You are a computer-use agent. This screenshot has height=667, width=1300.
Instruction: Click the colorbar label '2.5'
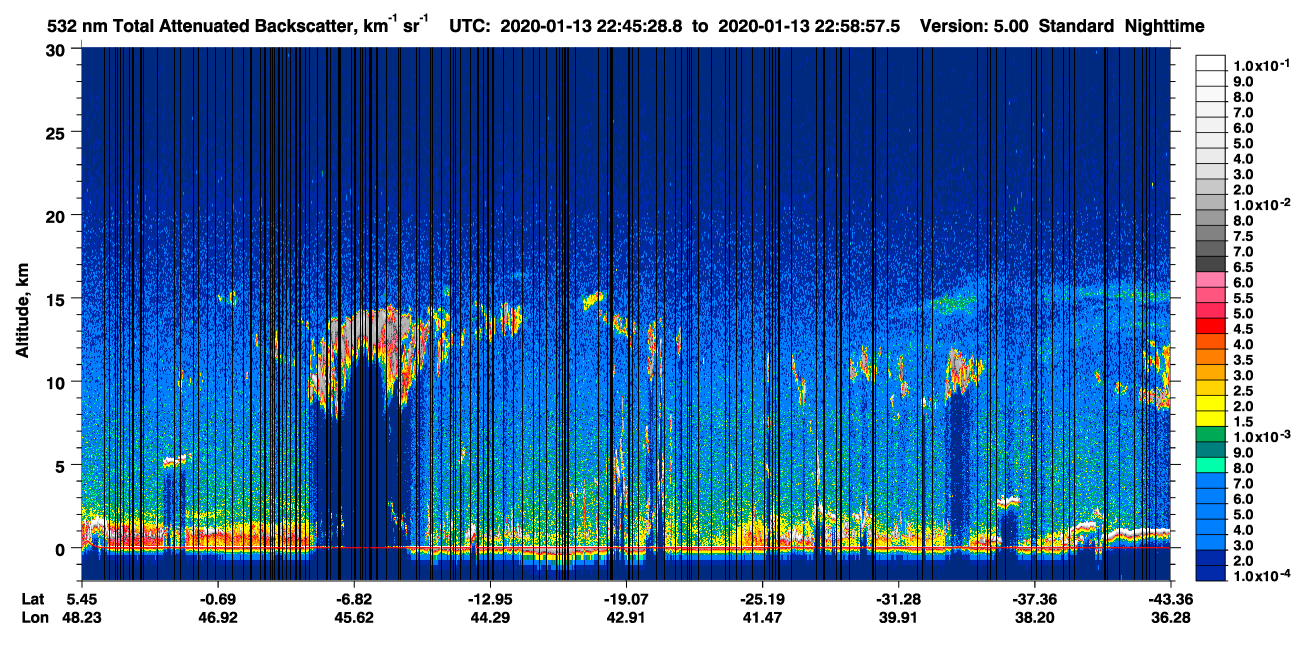pyautogui.click(x=1243, y=391)
